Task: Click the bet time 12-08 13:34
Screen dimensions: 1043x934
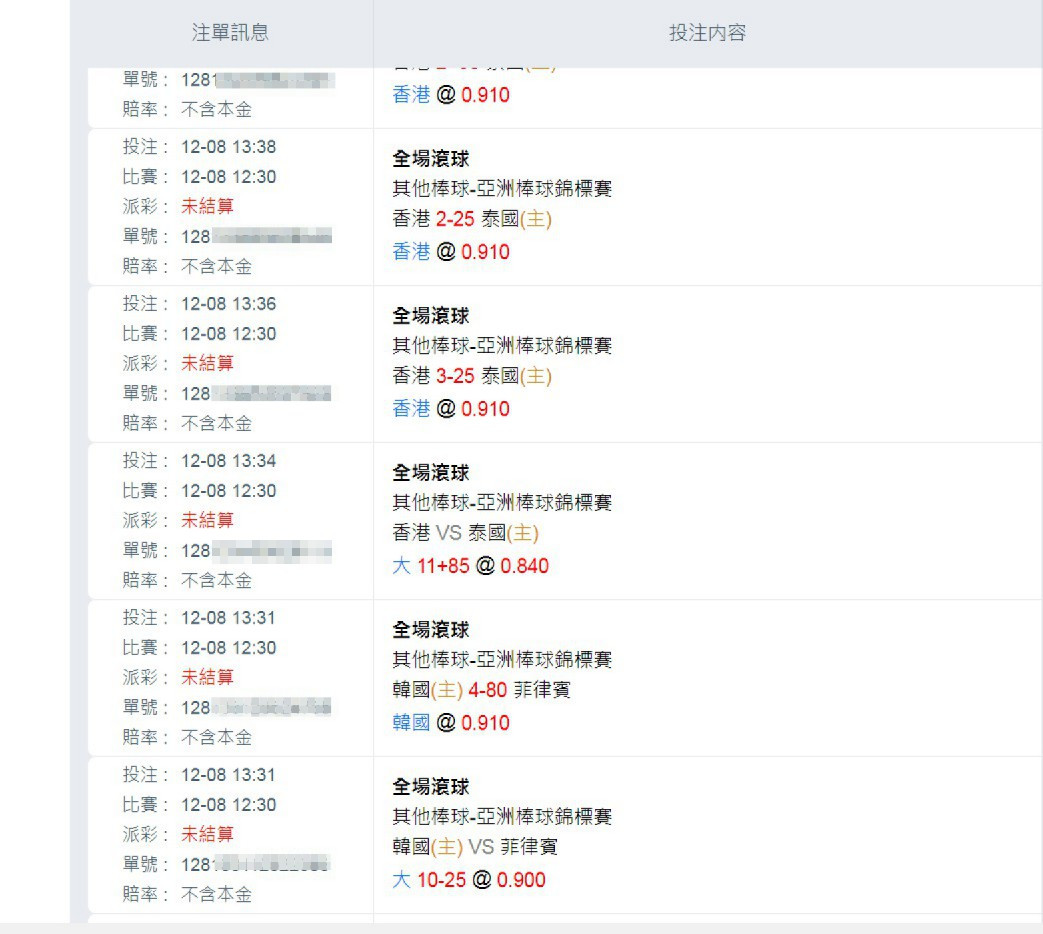Action: tap(228, 460)
